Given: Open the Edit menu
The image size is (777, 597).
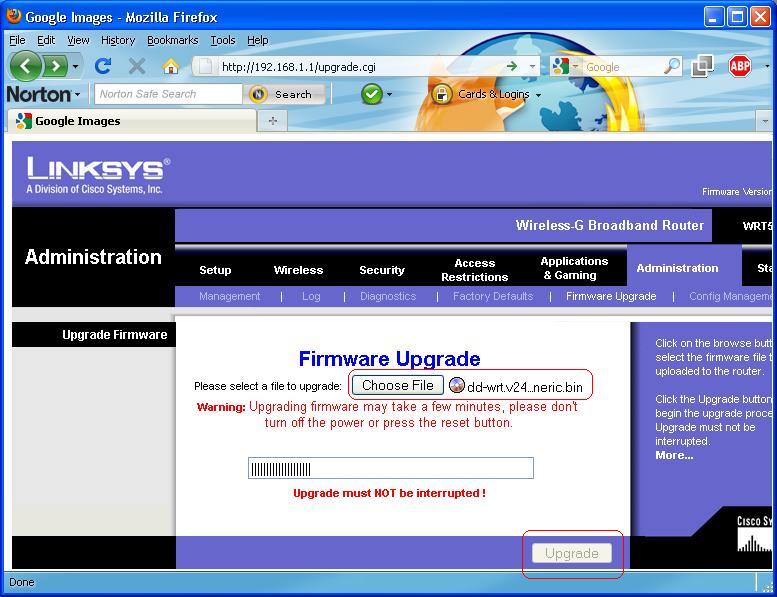Looking at the screenshot, I should 46,40.
